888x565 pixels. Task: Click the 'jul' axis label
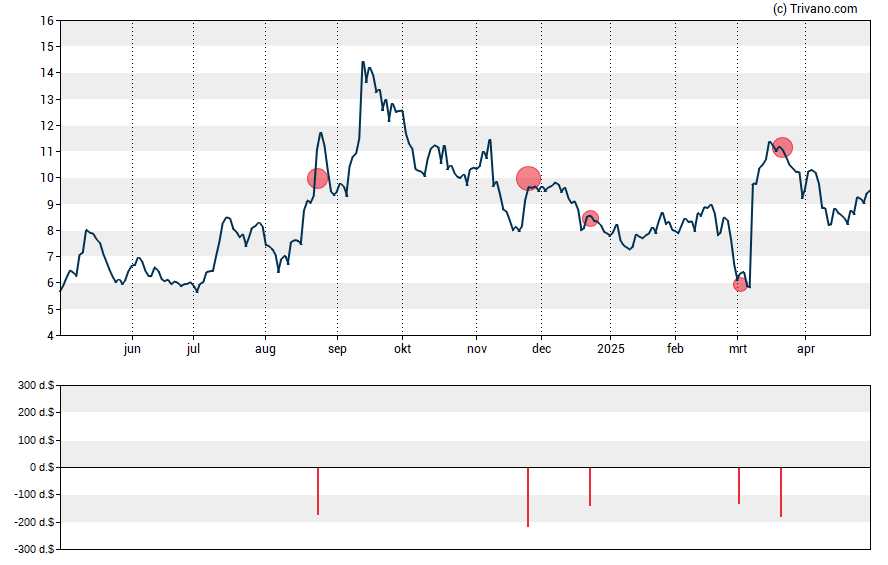(193, 349)
